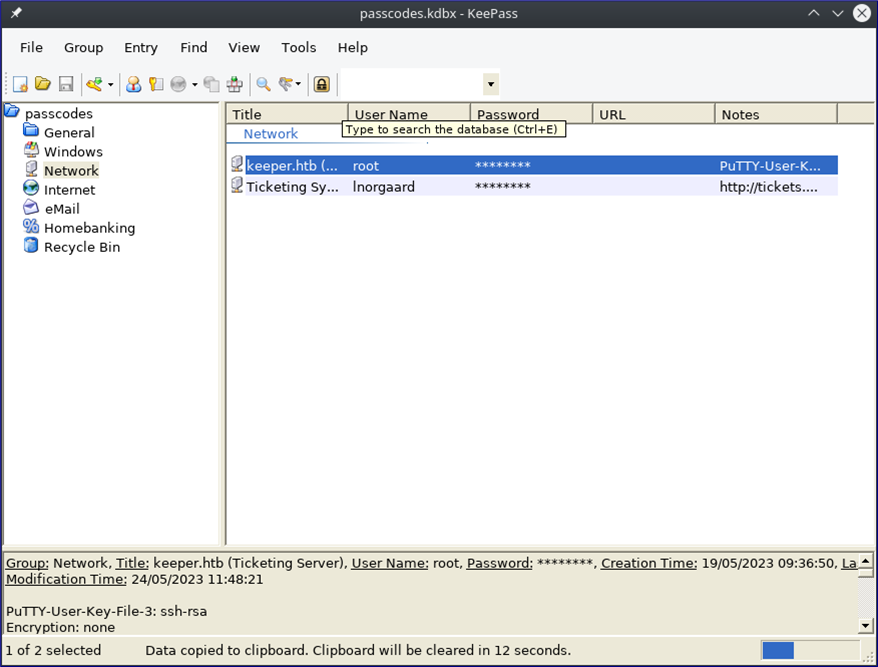Click the server icon of Ticketing entry
878x667 pixels.
237,185
